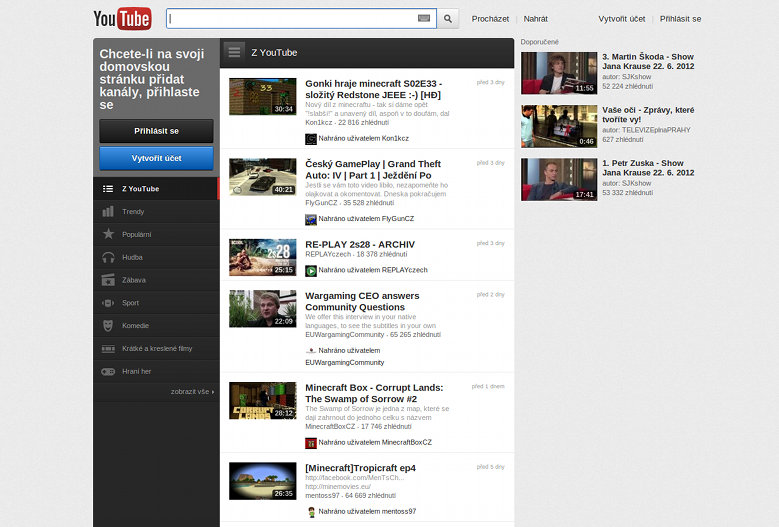The height and width of the screenshot is (527, 779).
Task: Open the guide menu icon beside Z YouTube
Action: point(234,52)
